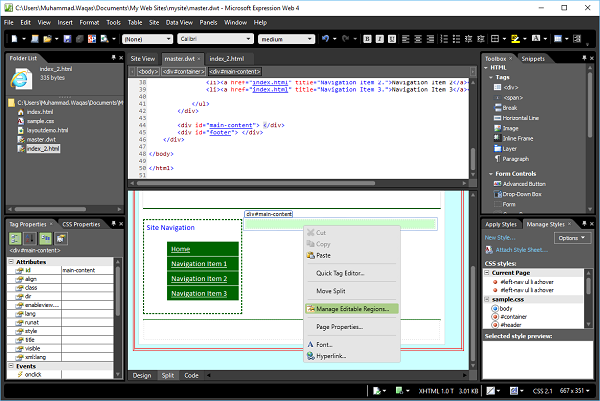
Task: Click the show categorized list icon in Tag Properties
Action: tap(17, 239)
